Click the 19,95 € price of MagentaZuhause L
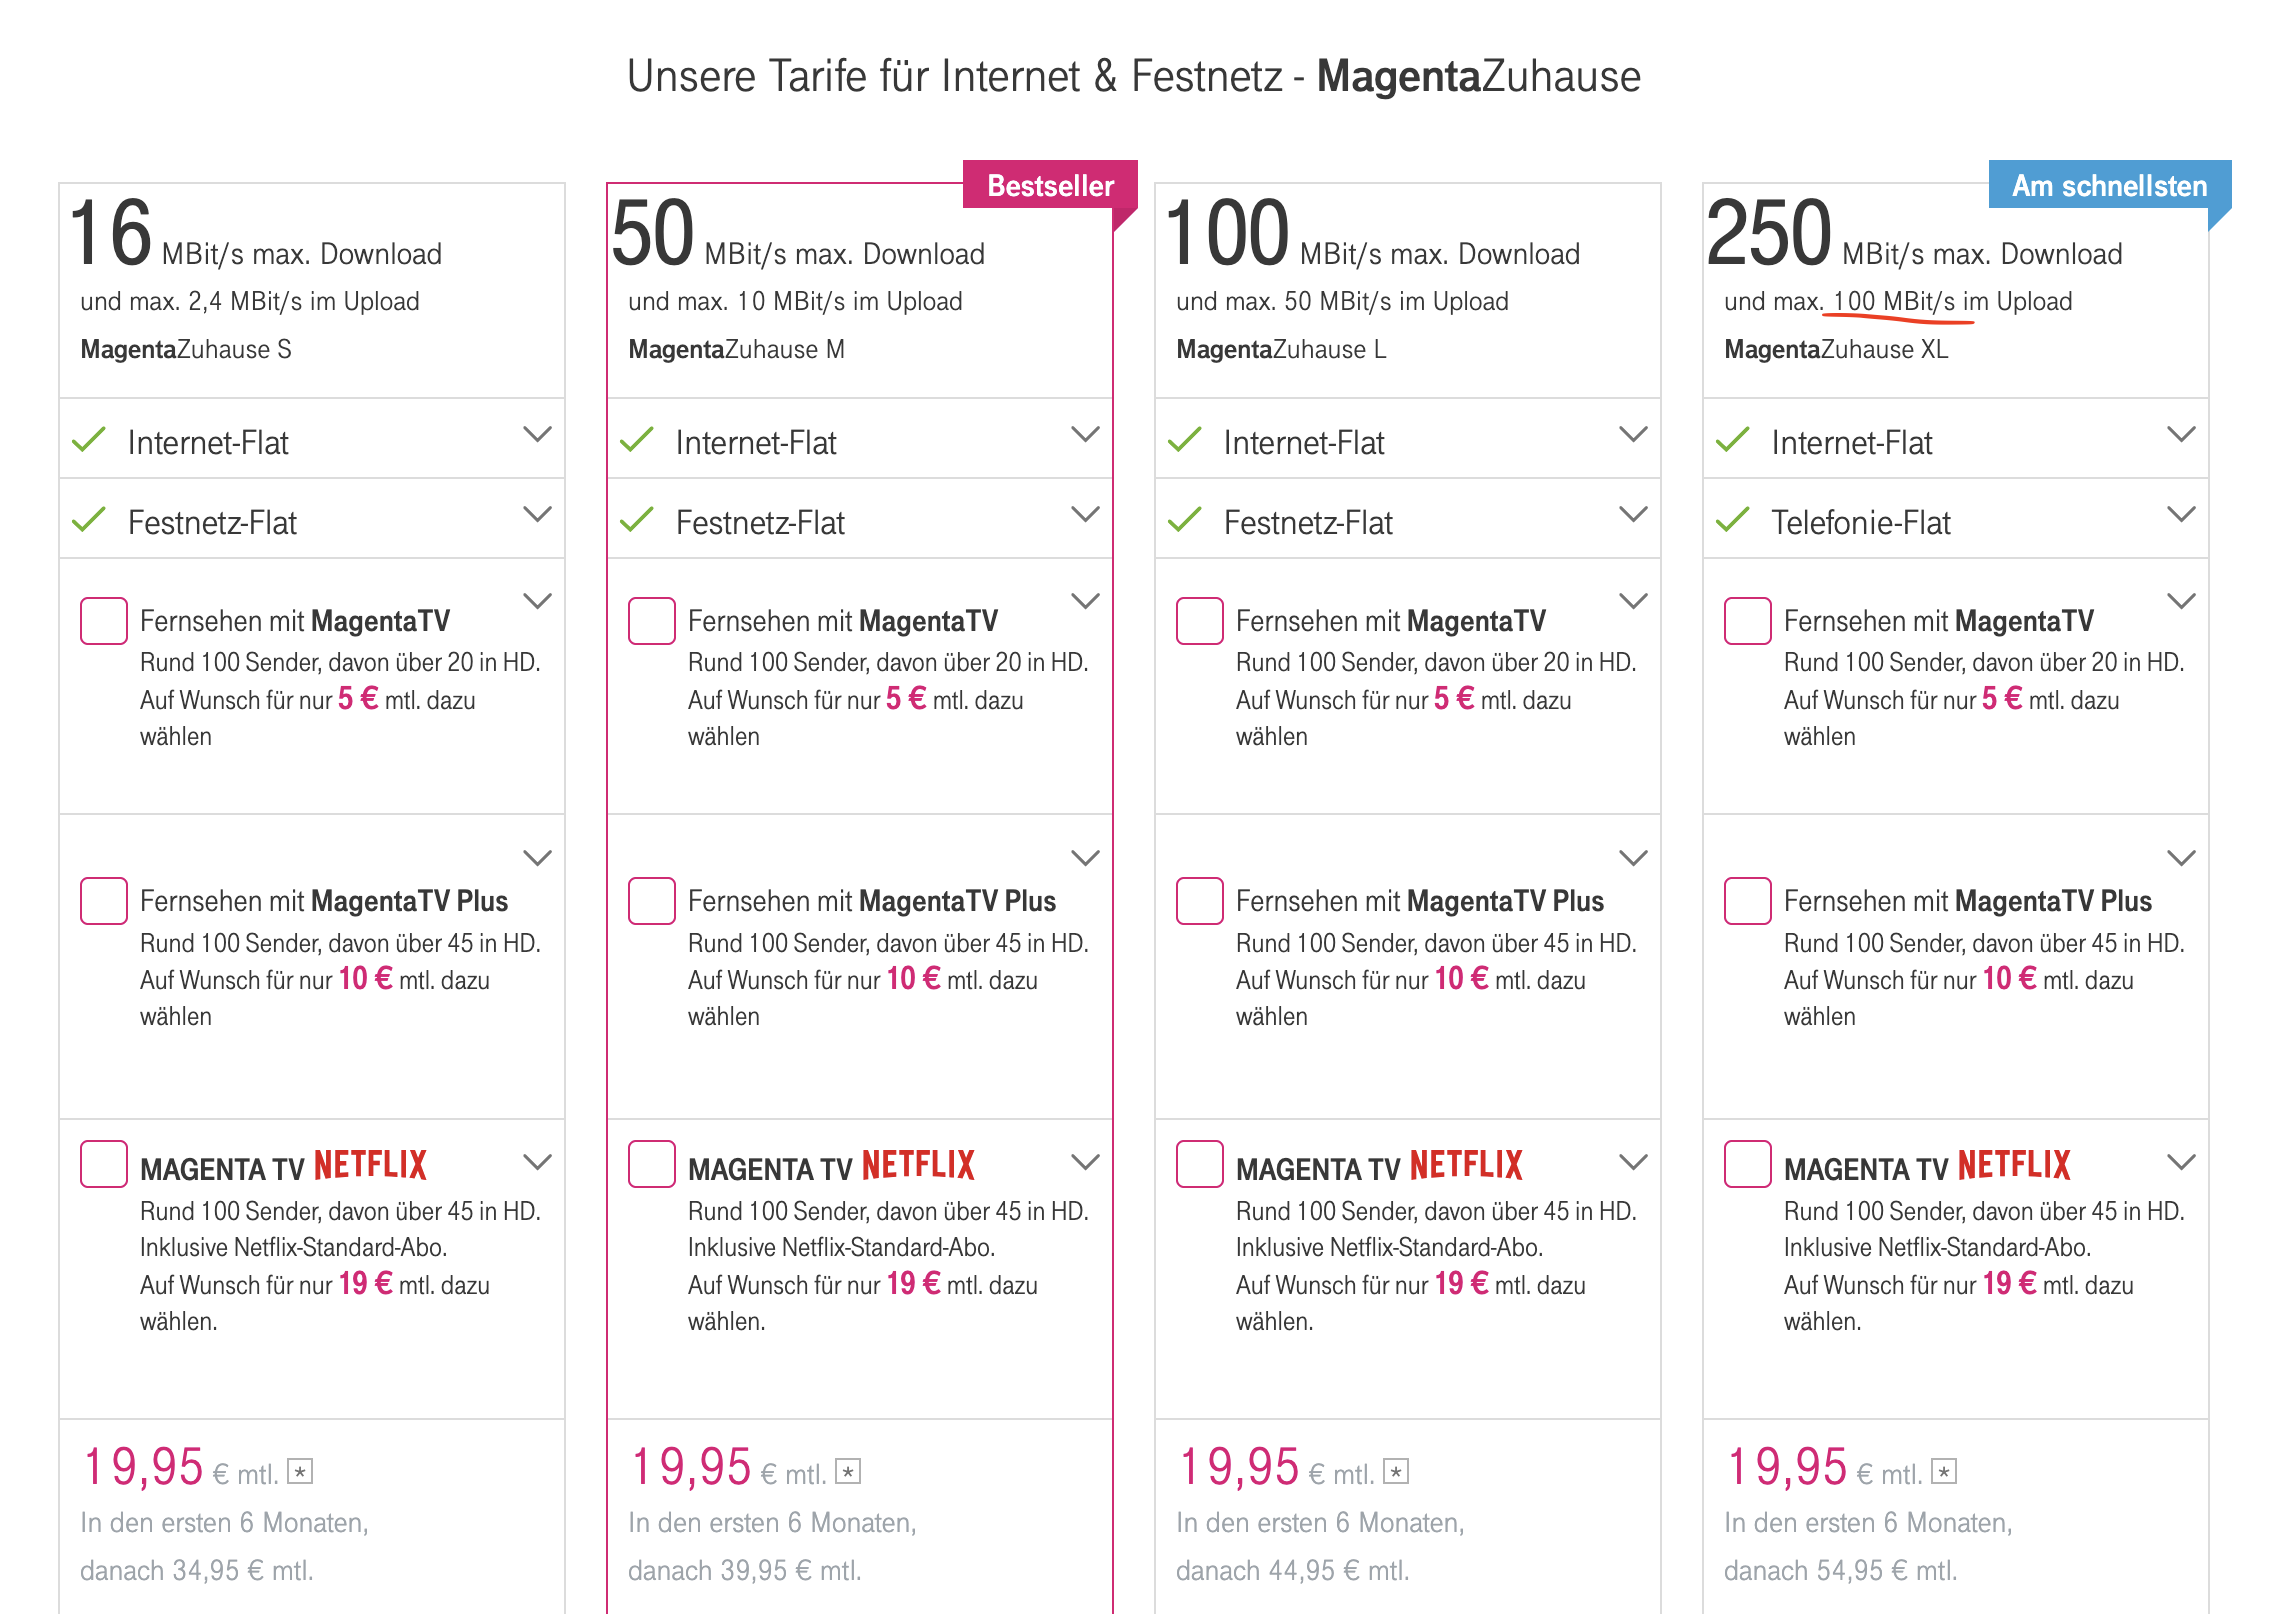Screen dimensions: 2270x1614 pyautogui.click(x=1277, y=1468)
